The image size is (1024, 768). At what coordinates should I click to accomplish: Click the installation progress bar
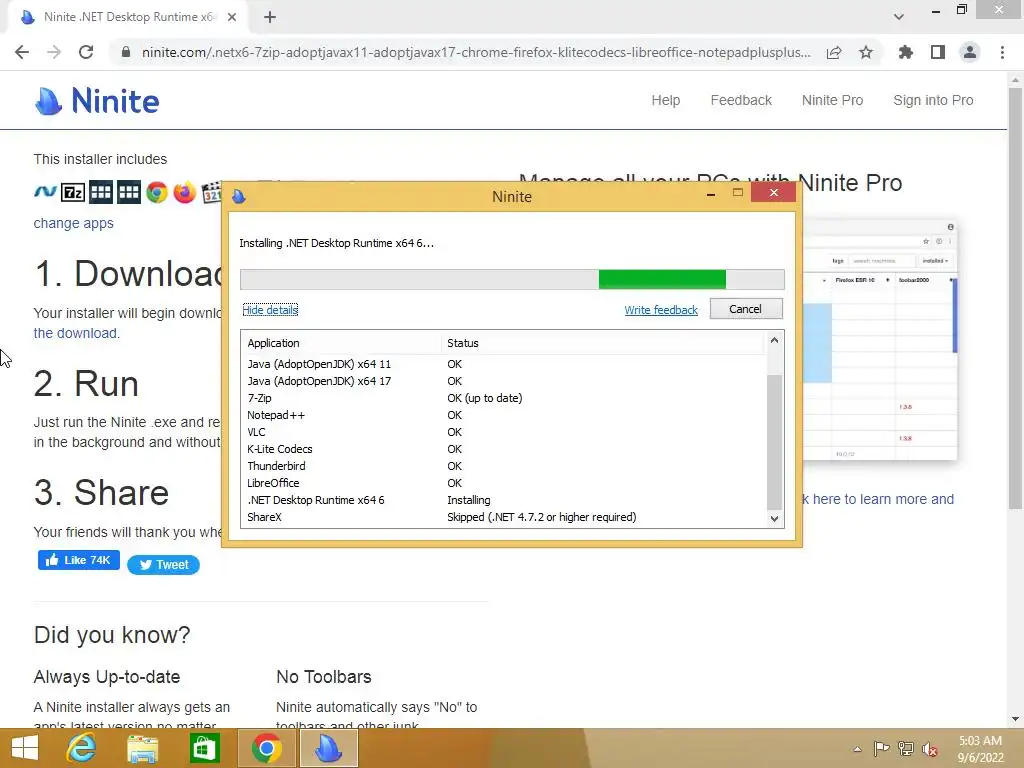coord(512,280)
